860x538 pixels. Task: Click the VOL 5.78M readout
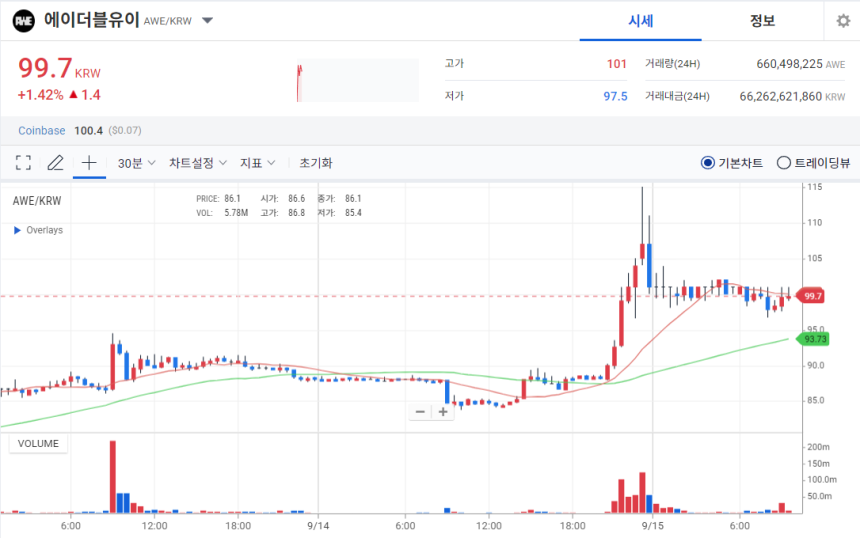222,213
